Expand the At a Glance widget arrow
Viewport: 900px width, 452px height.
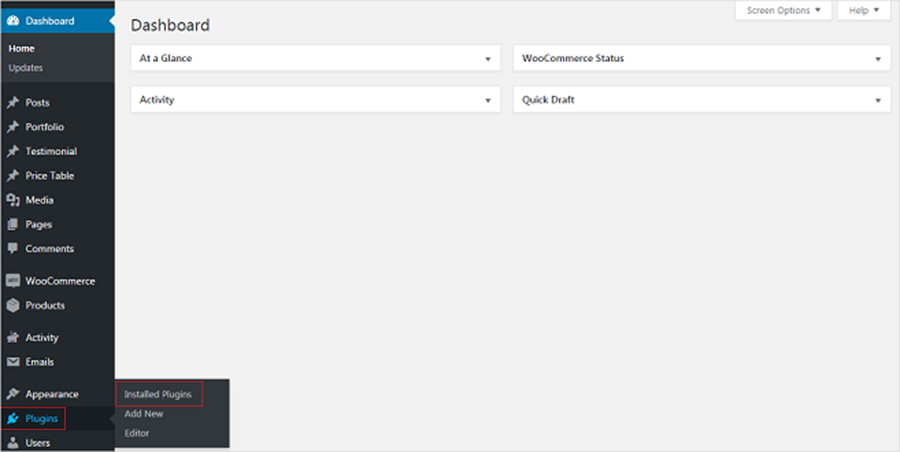488,59
